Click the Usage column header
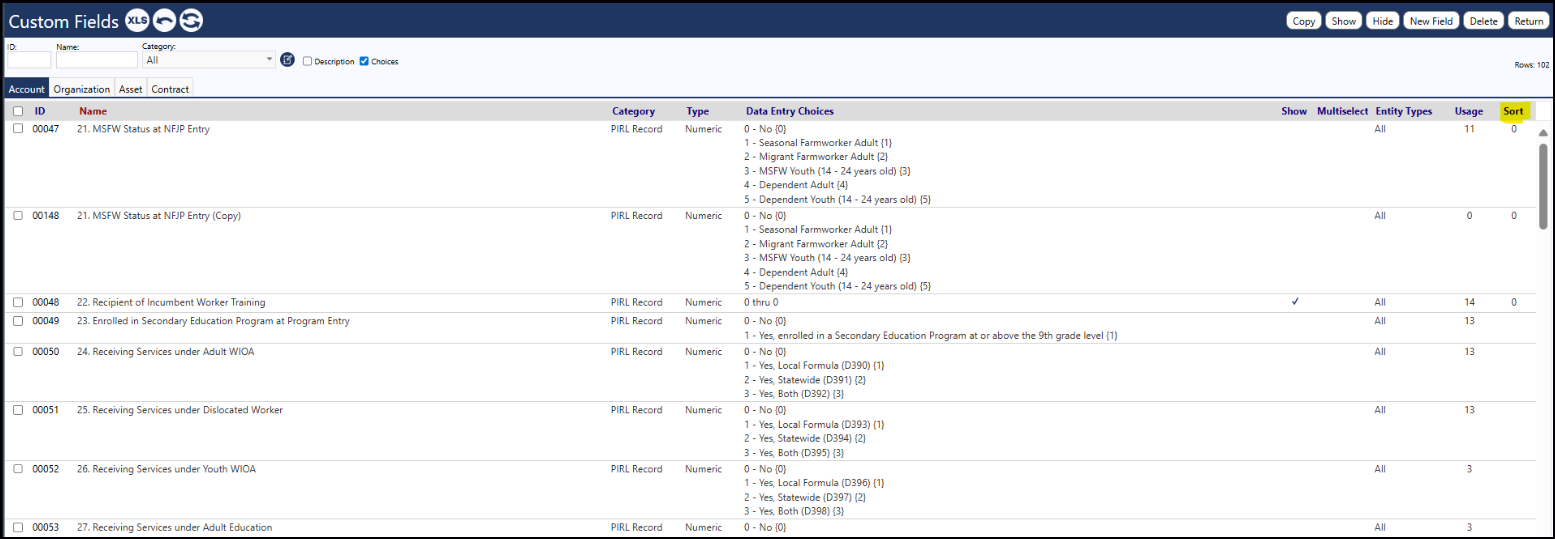The height and width of the screenshot is (539, 1555). [x=1469, y=111]
